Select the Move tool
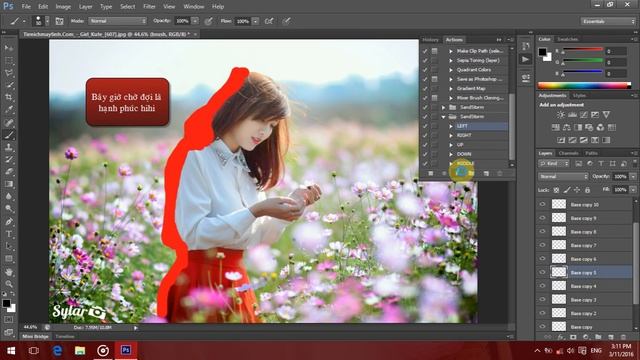The height and width of the screenshot is (360, 640). point(9,48)
